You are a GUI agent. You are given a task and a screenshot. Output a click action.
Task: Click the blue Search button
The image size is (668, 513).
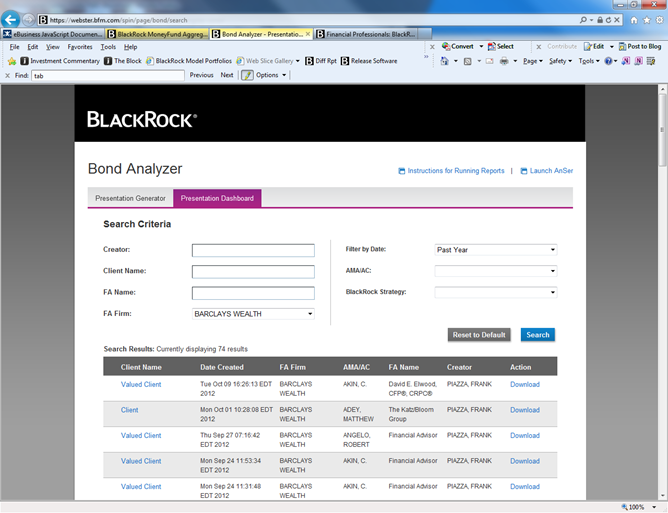click(538, 335)
